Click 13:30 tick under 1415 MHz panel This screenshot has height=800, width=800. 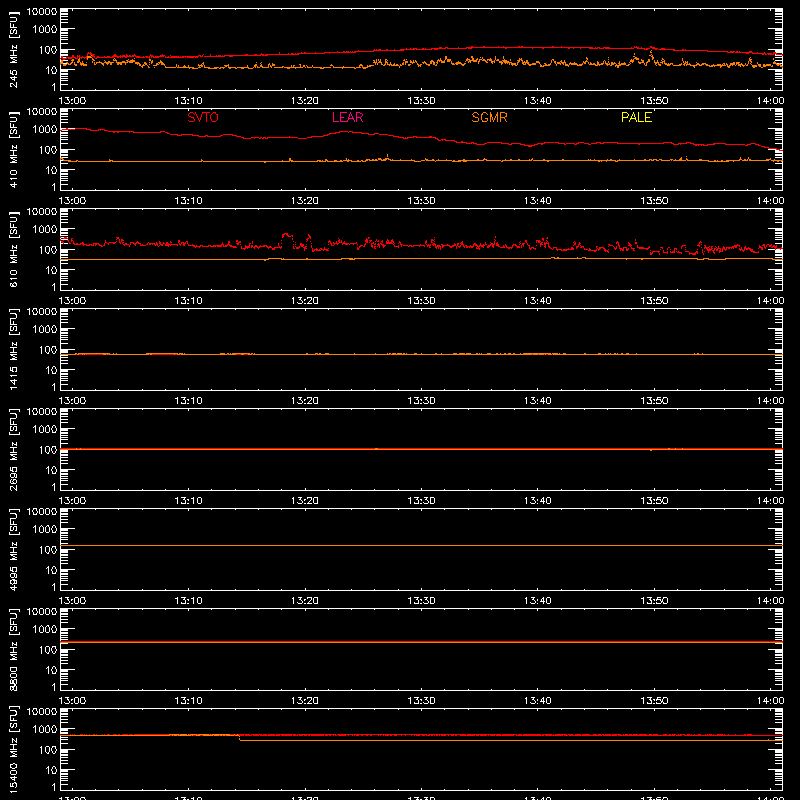[x=421, y=401]
